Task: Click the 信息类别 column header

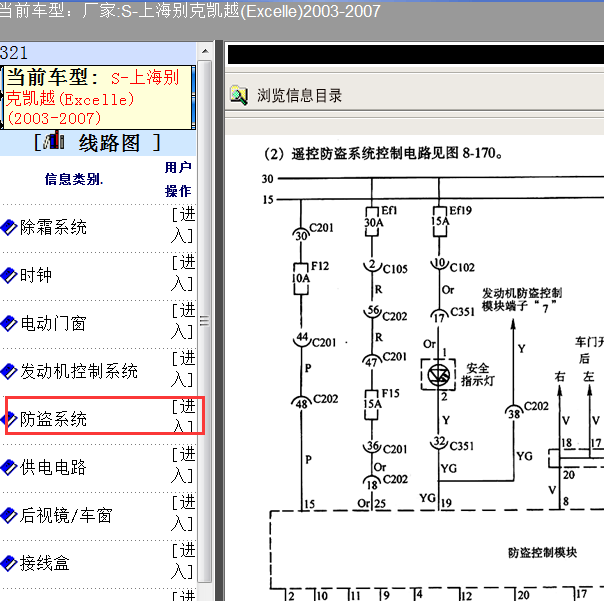Action: 74,179
